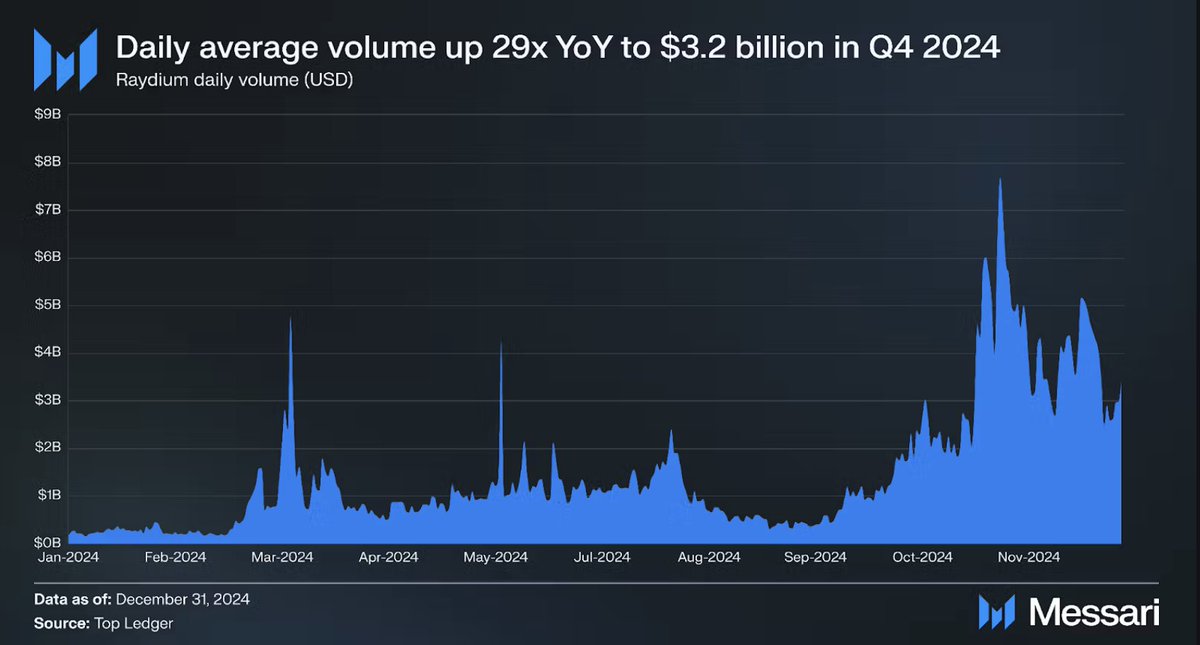Click the Messari wordmark at bottom right
This screenshot has width=1200, height=645.
pos(1093,611)
